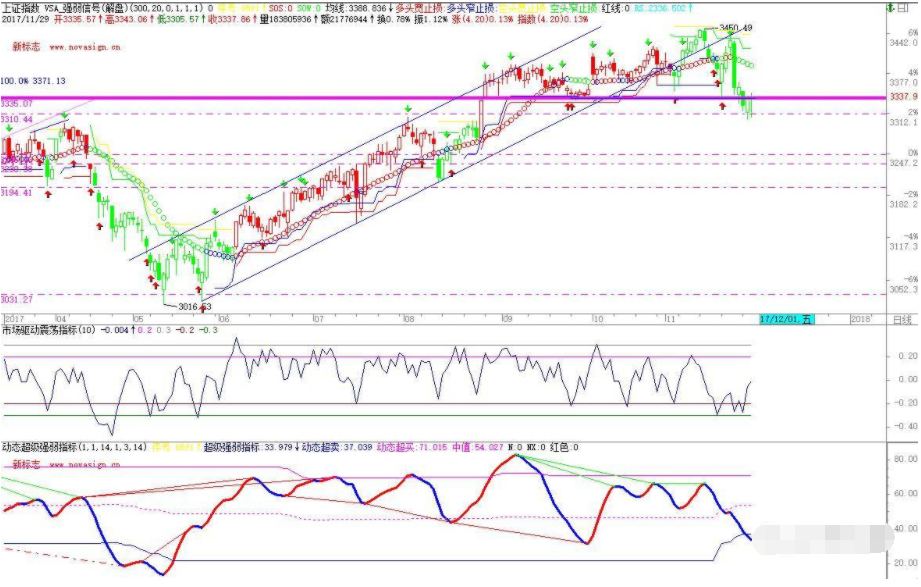Click the 3031.27 price level label on the left

pyautogui.click(x=16, y=300)
